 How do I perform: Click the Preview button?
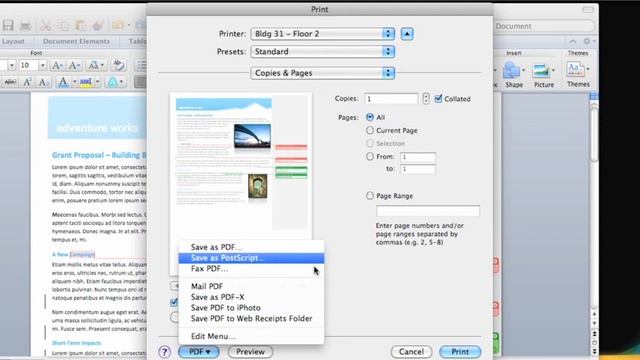pos(250,352)
